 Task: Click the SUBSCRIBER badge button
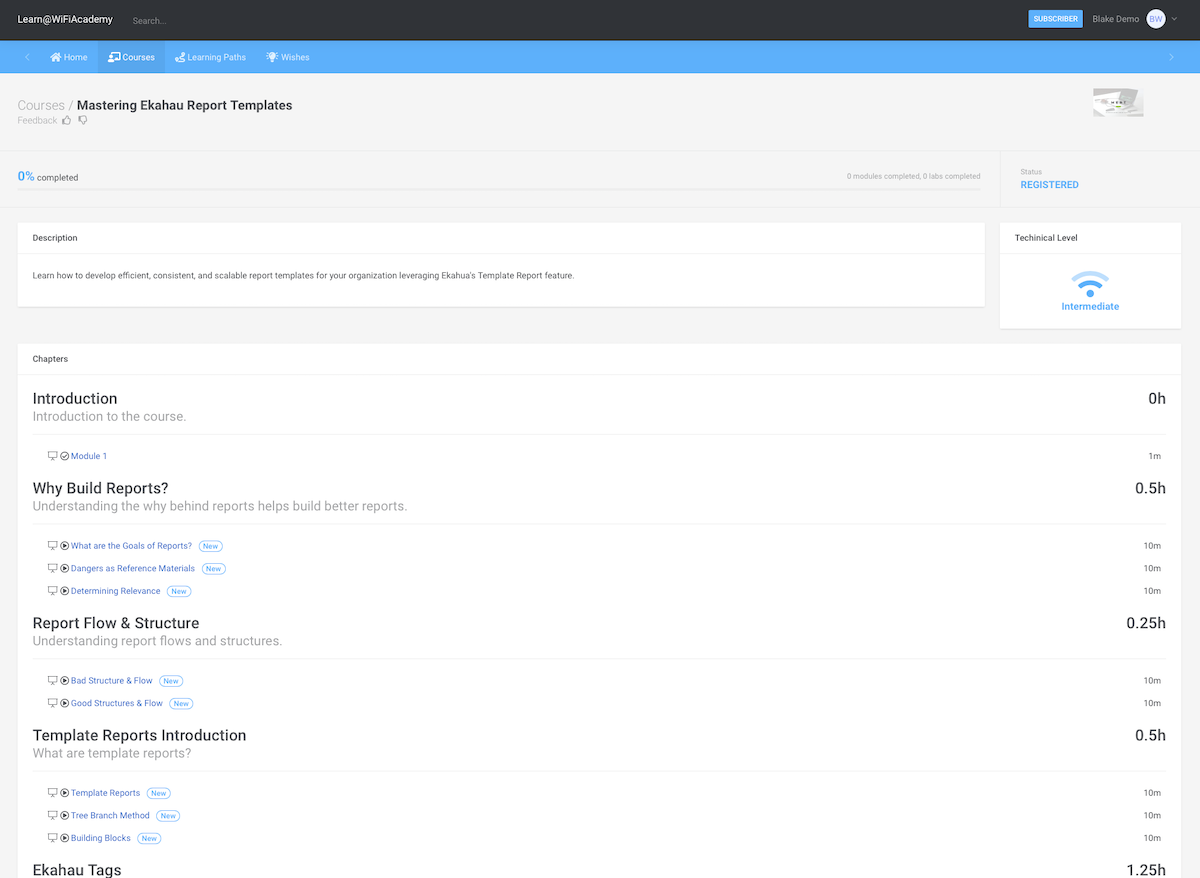[1055, 19]
